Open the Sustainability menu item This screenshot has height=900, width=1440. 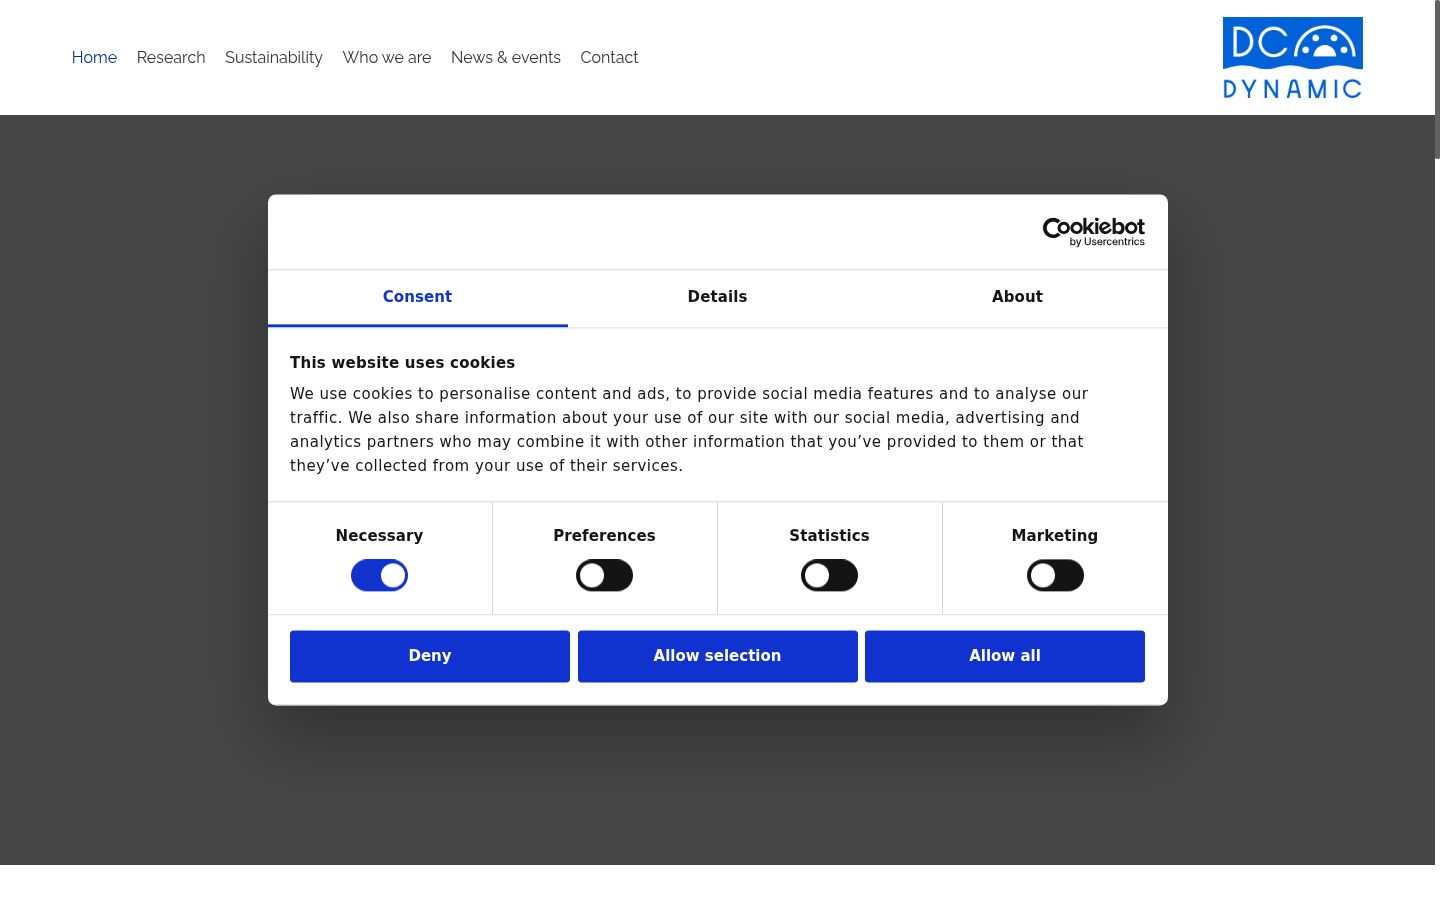tap(274, 58)
